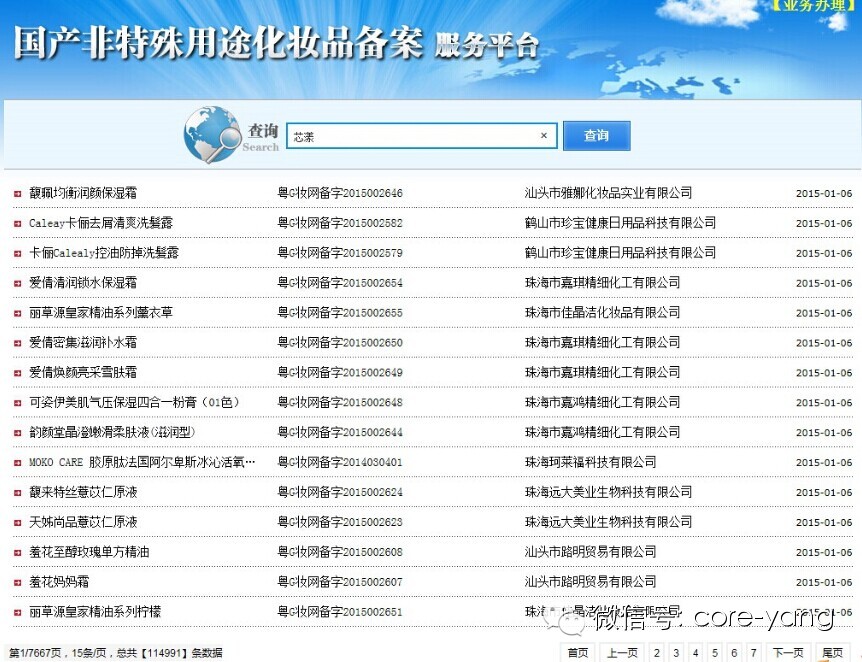The width and height of the screenshot is (862, 662).
Task: Go to page 2 of results
Action: 656,653
